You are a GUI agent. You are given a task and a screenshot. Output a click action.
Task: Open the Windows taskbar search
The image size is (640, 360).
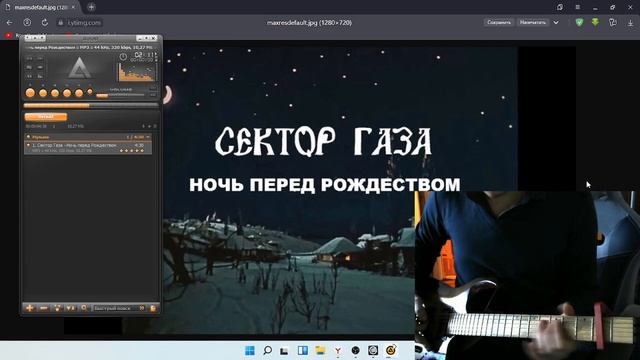267,350
